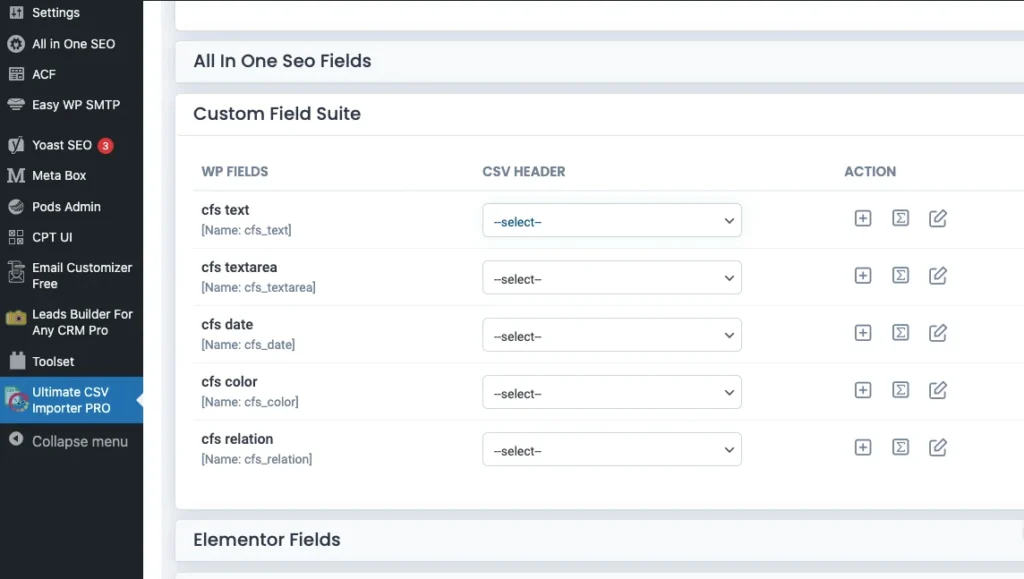This screenshot has height=579, width=1024.
Task: Open CSV header dropdown for cfs text
Action: [x=611, y=221]
